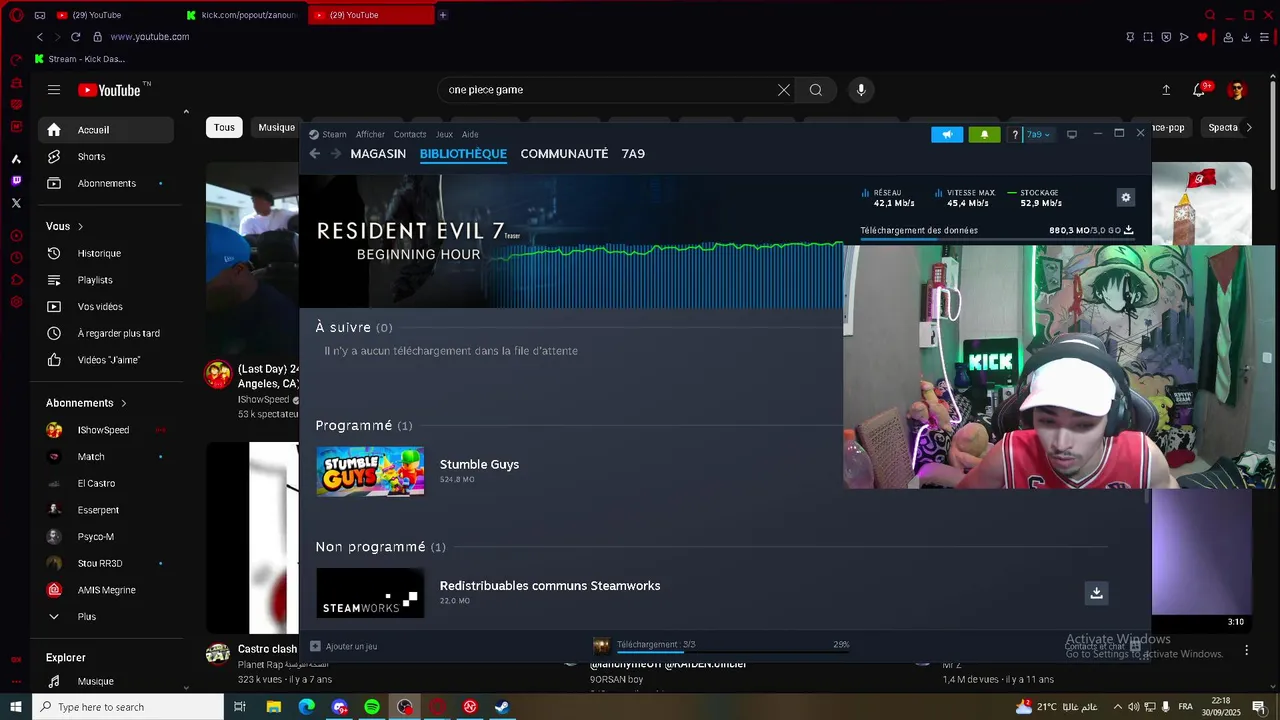This screenshot has height=720, width=1280.
Task: Go to Steam MAGASIN section
Action: point(378,154)
